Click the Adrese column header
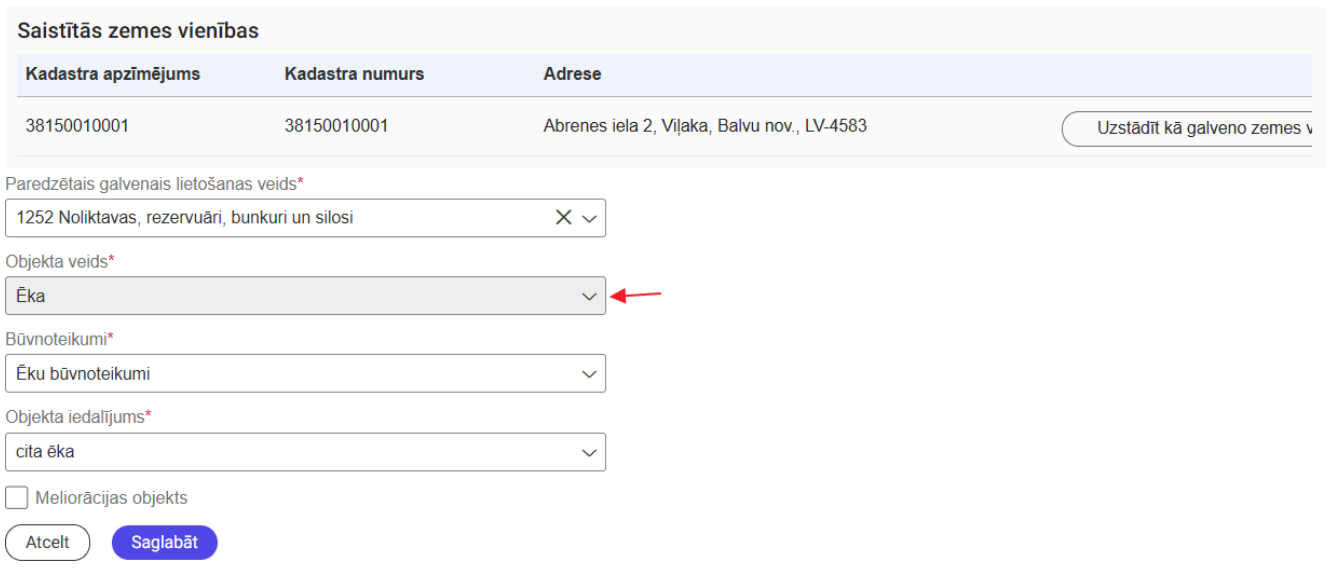This screenshot has height=572, width=1341. 571,75
